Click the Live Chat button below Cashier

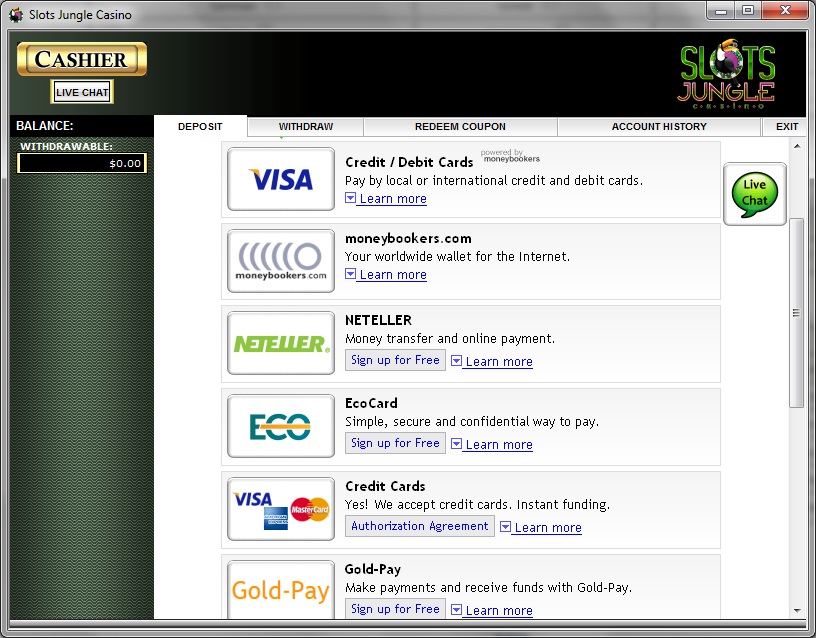point(82,93)
